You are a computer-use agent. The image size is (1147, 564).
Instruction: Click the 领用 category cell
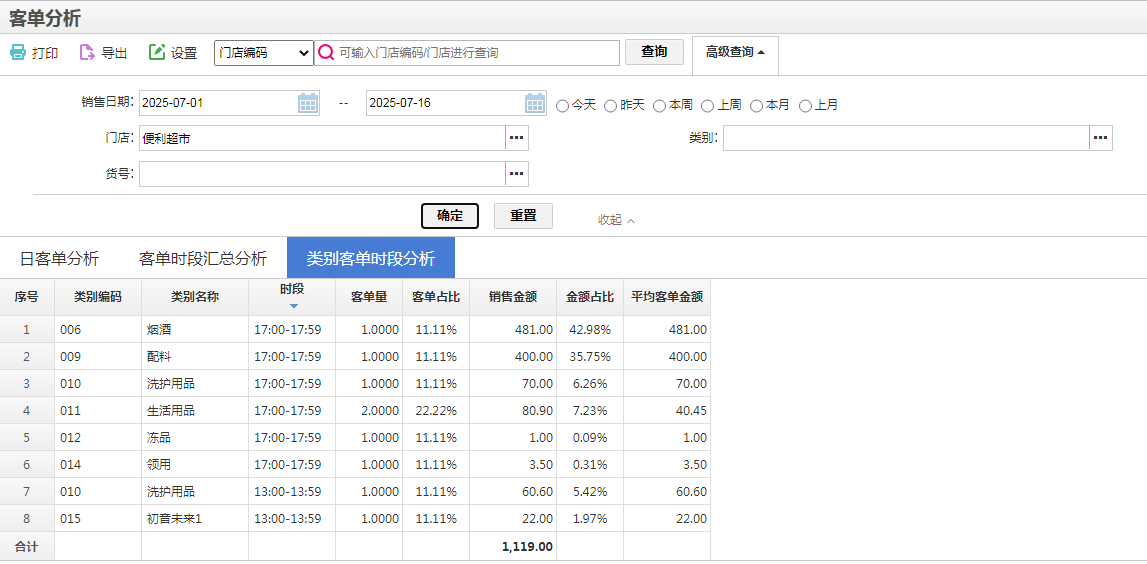[x=195, y=465]
